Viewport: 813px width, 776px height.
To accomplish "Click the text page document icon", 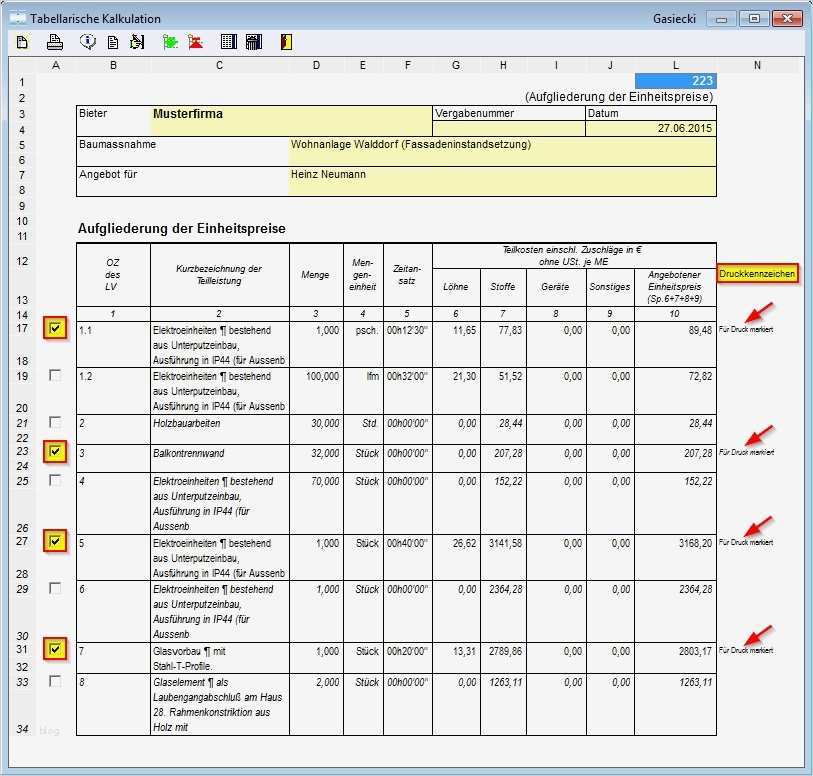I will (113, 43).
